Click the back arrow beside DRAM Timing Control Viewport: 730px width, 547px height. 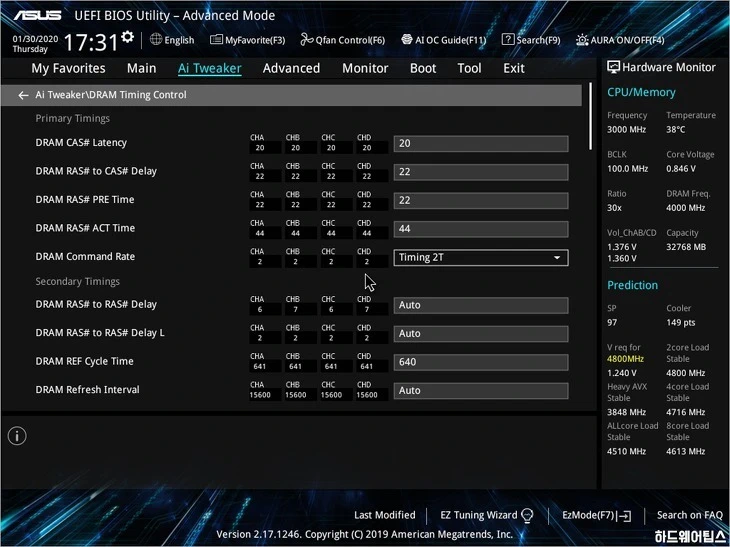click(23, 95)
